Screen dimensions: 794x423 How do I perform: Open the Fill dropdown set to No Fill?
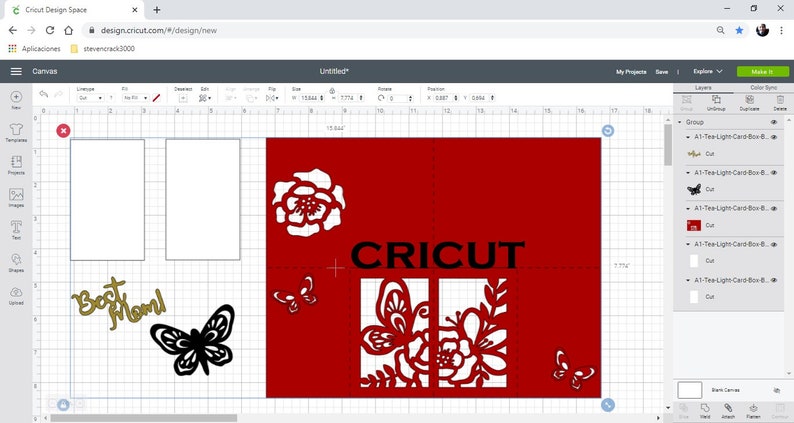(135, 98)
